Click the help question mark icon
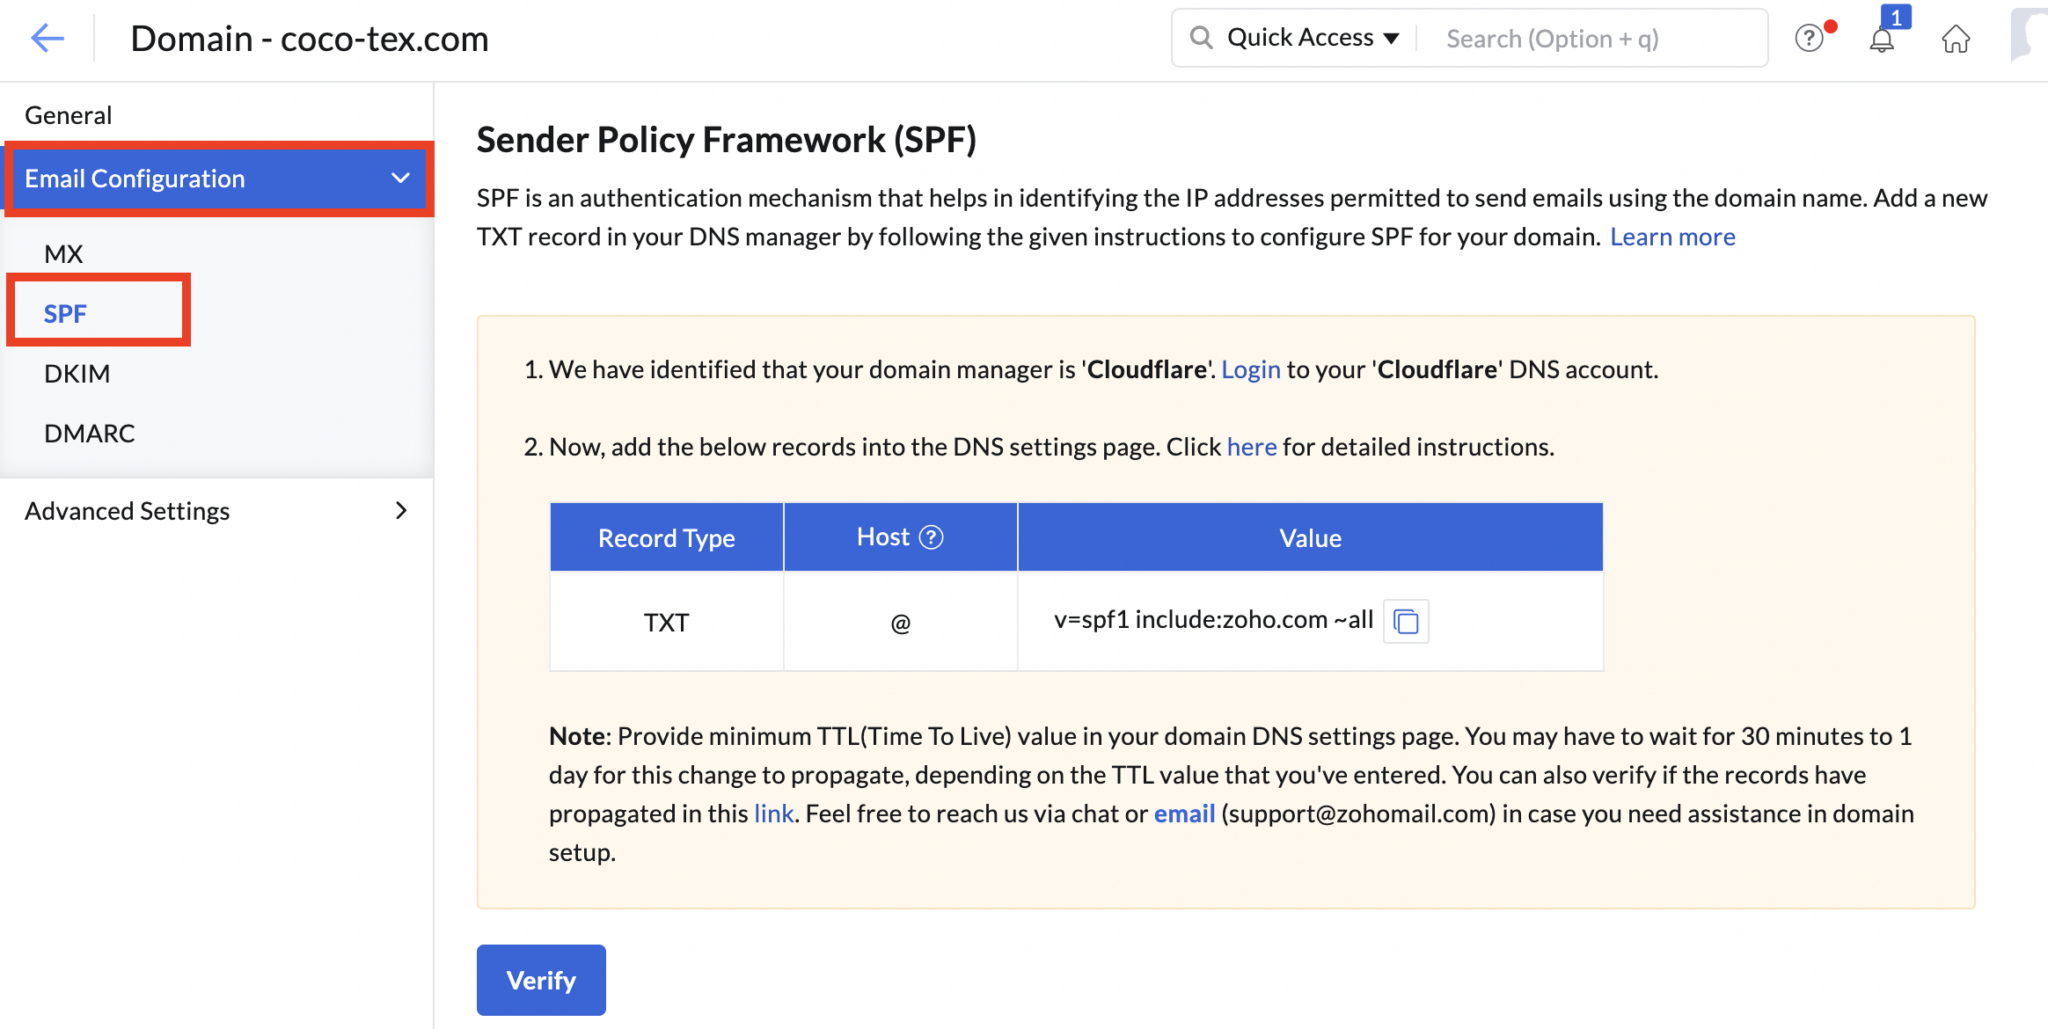 click(x=1810, y=38)
